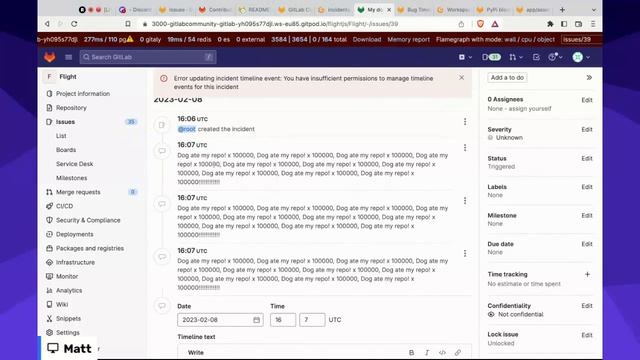640x360 pixels.
Task: Click Add a to do button
Action: pyautogui.click(x=507, y=78)
